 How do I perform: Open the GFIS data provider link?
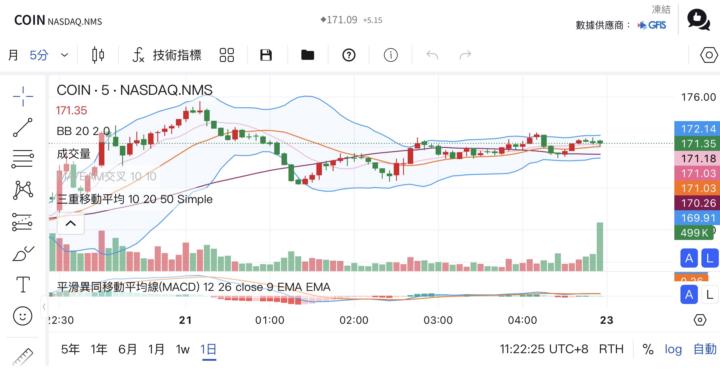click(652, 25)
